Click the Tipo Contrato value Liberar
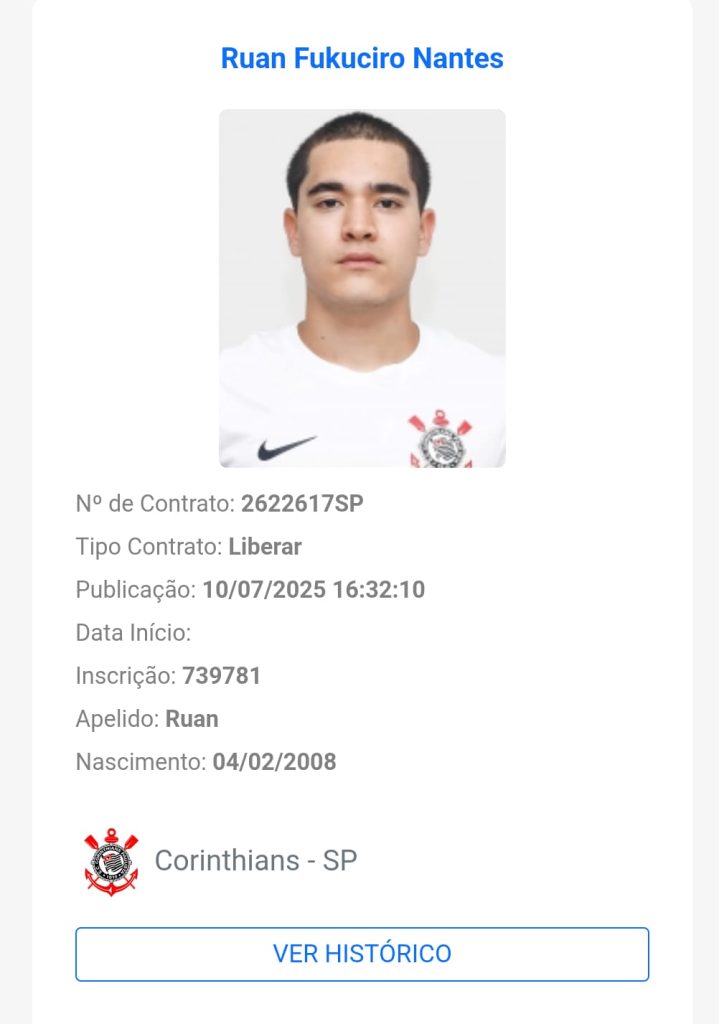The image size is (719, 1024). coord(265,547)
